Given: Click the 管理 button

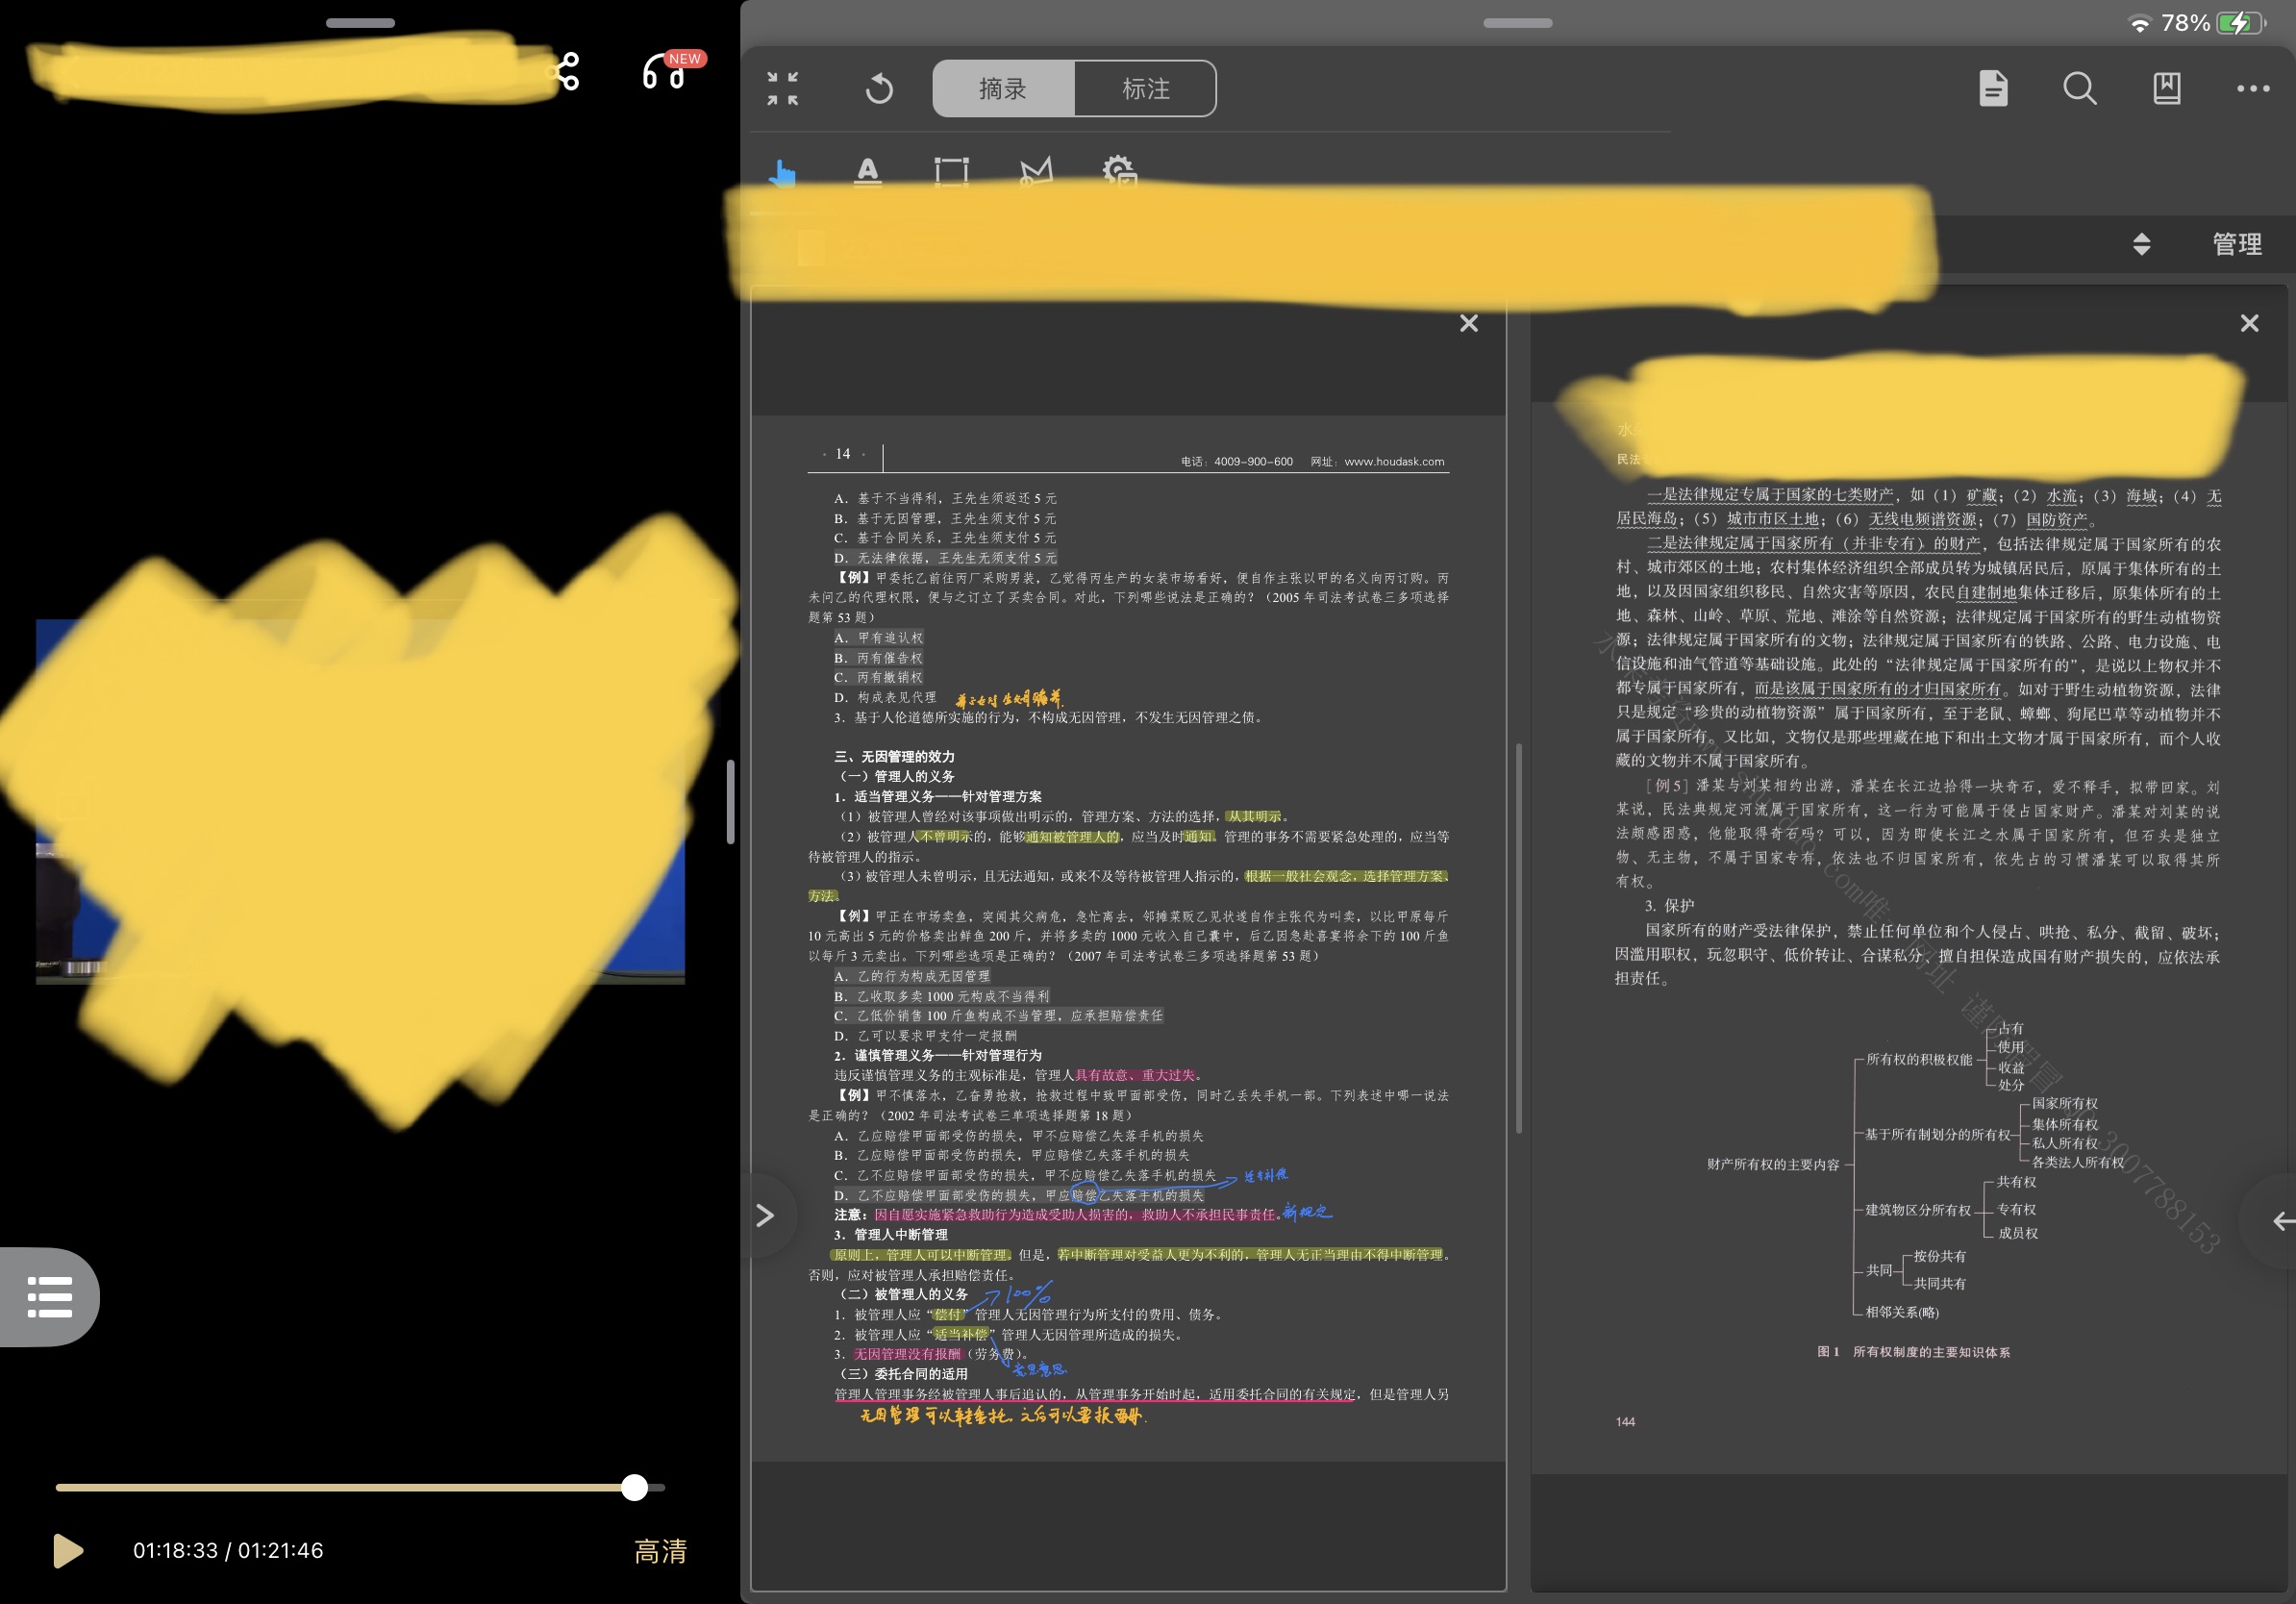Looking at the screenshot, I should click(x=2236, y=244).
